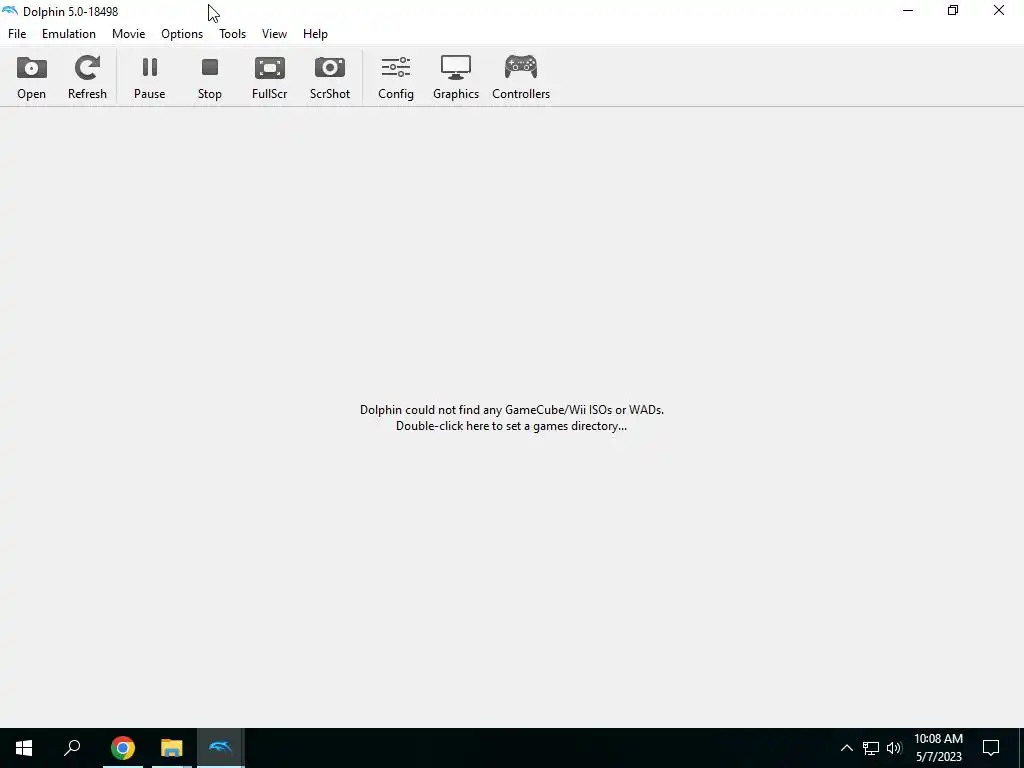Screen dimensions: 1024x768
Task: Restore down the Dolphin window
Action: (x=953, y=11)
